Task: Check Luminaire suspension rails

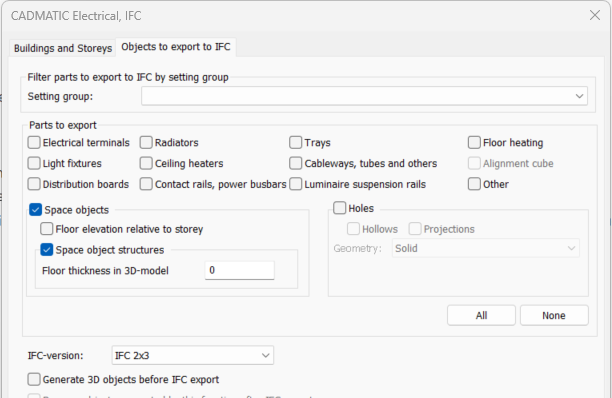Action: [295, 184]
